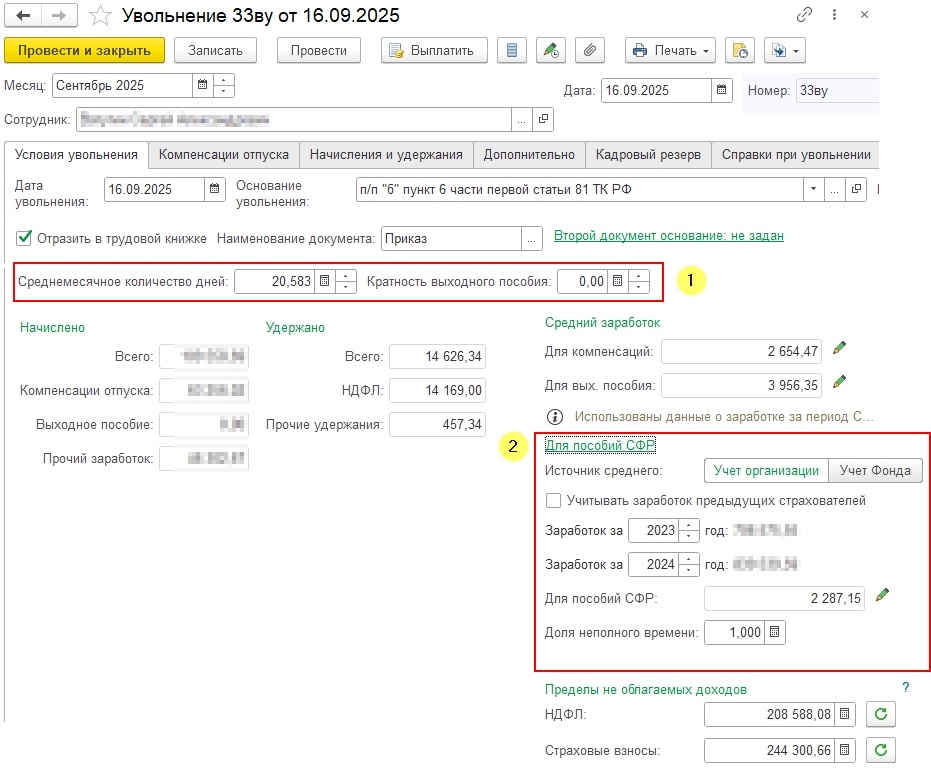The width and height of the screenshot is (931, 777).
Task: Switch to the Начисления и удержания tab
Action: pos(386,154)
